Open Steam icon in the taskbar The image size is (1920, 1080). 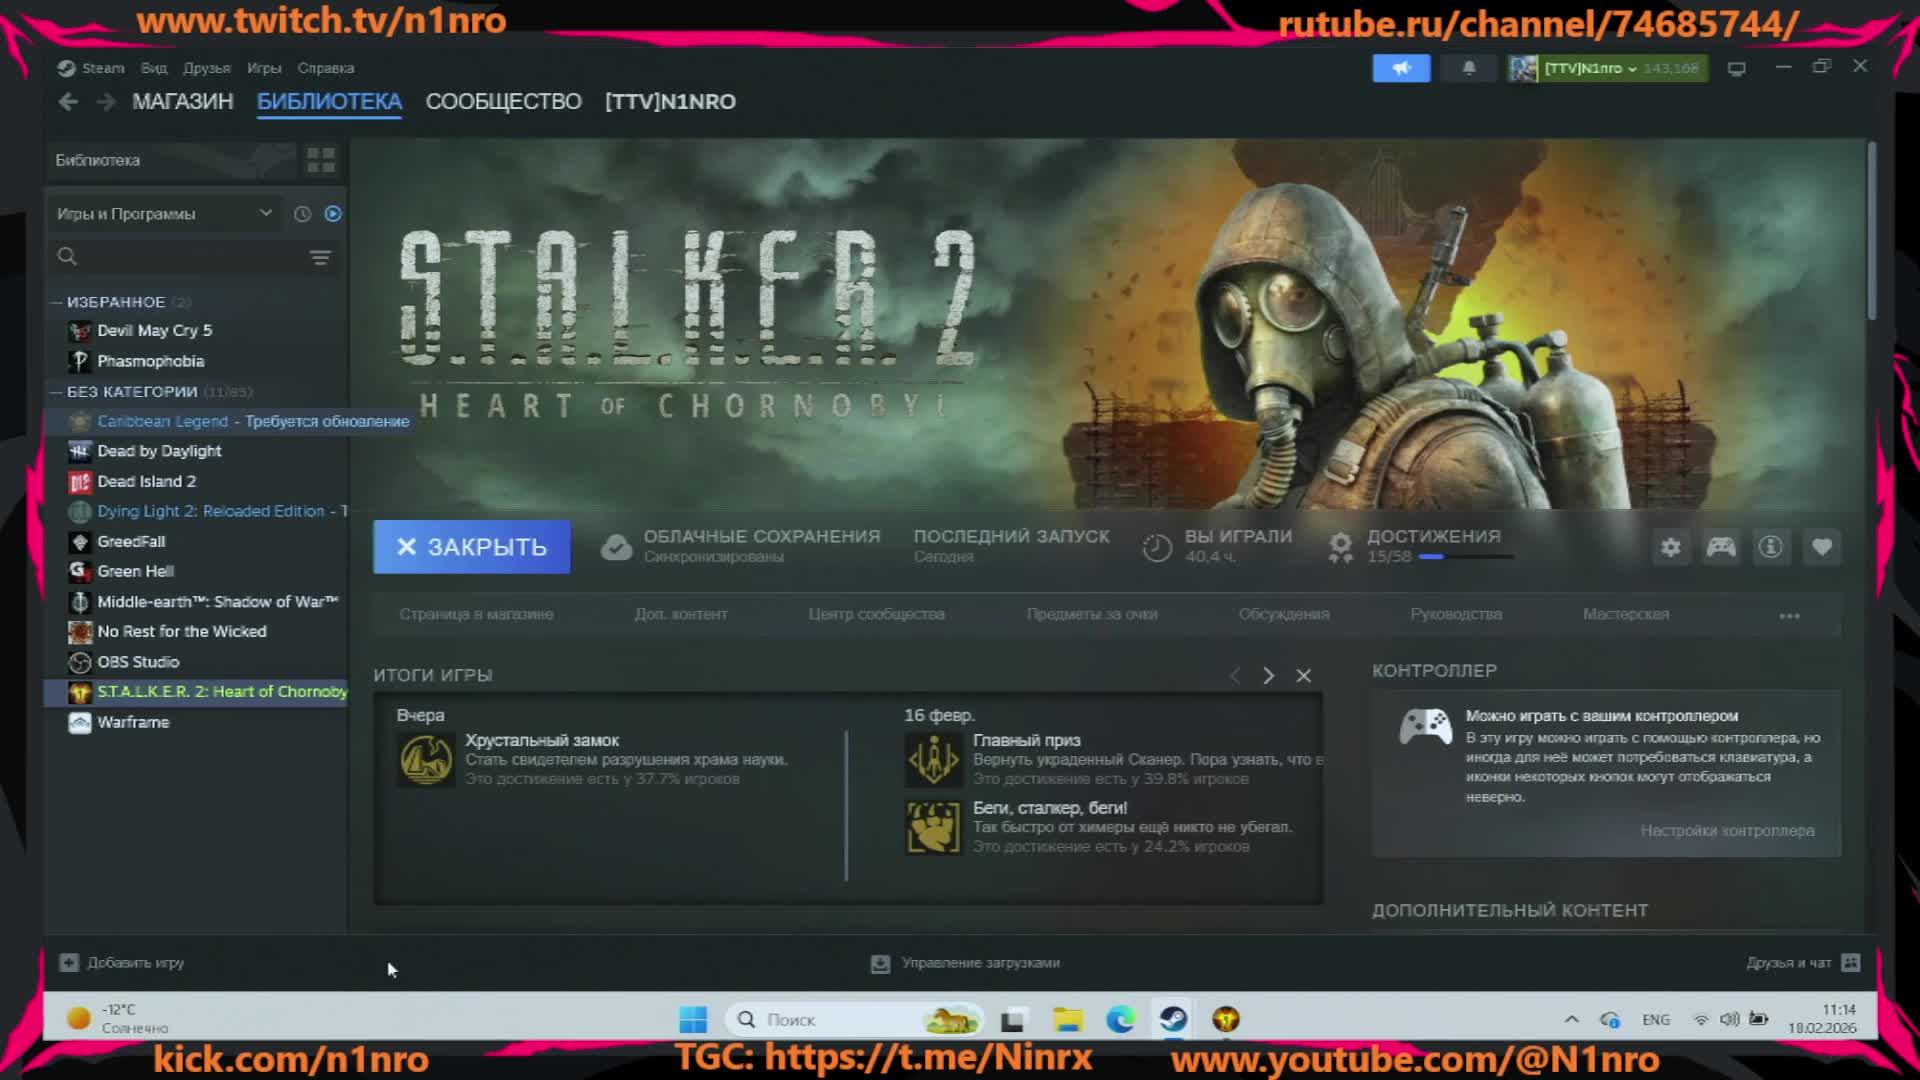point(1173,1019)
